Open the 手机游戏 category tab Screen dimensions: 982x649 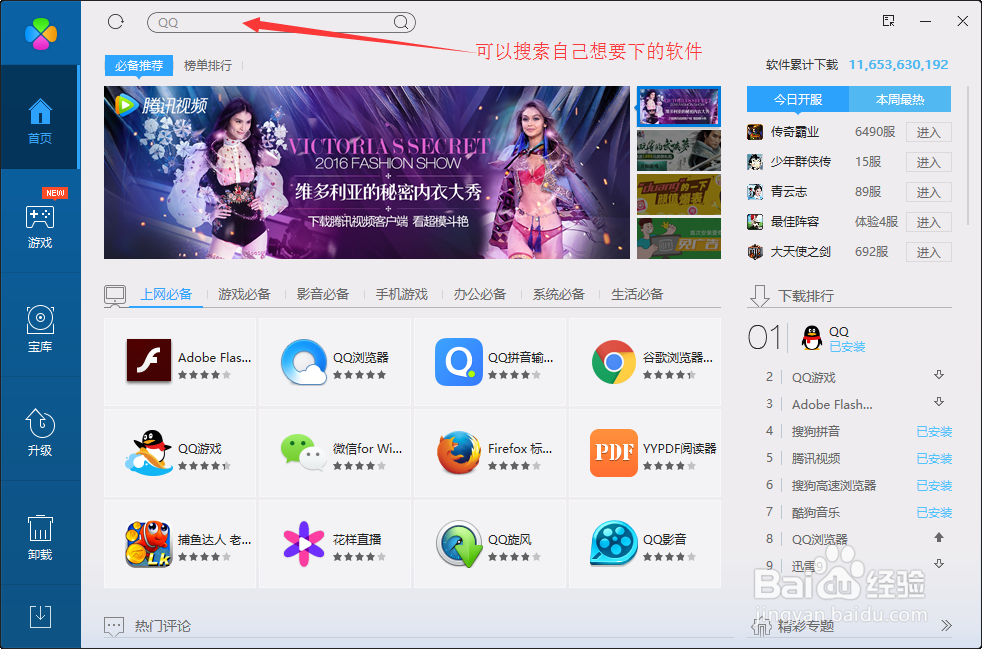click(x=401, y=294)
